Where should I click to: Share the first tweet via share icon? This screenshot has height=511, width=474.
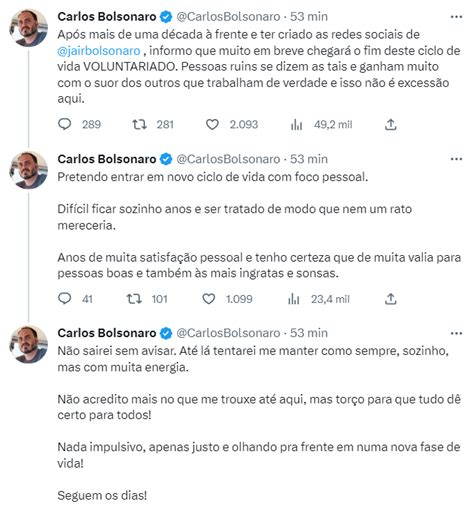[x=391, y=124]
